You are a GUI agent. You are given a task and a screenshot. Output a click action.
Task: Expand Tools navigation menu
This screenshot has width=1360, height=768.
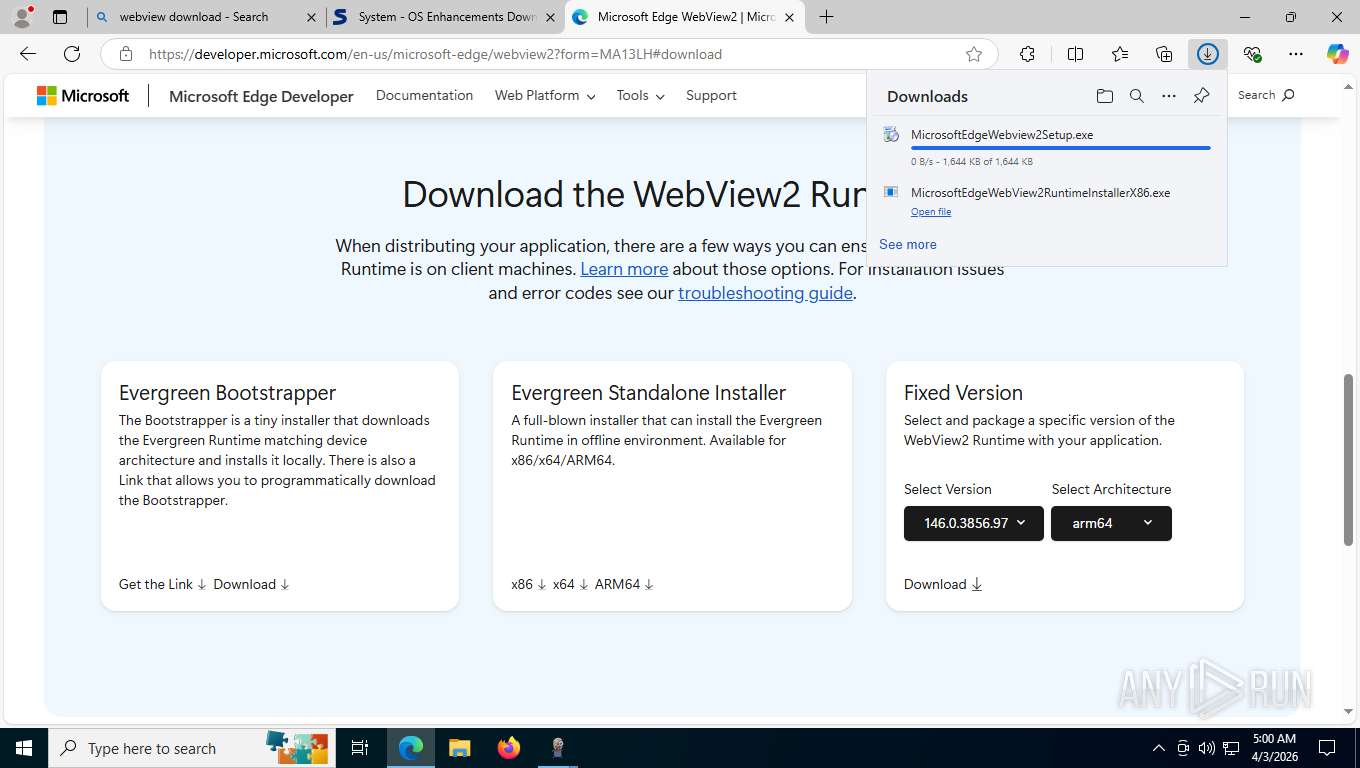point(640,96)
